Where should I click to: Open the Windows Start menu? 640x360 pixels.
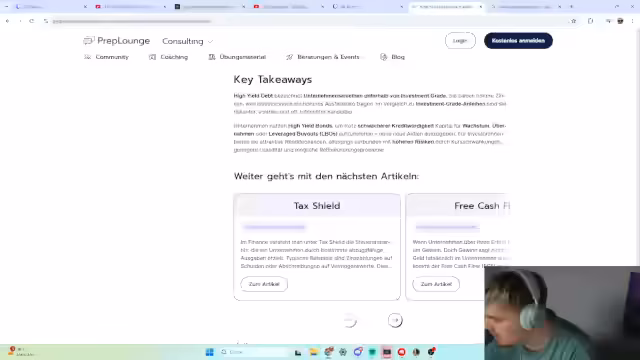point(210,352)
